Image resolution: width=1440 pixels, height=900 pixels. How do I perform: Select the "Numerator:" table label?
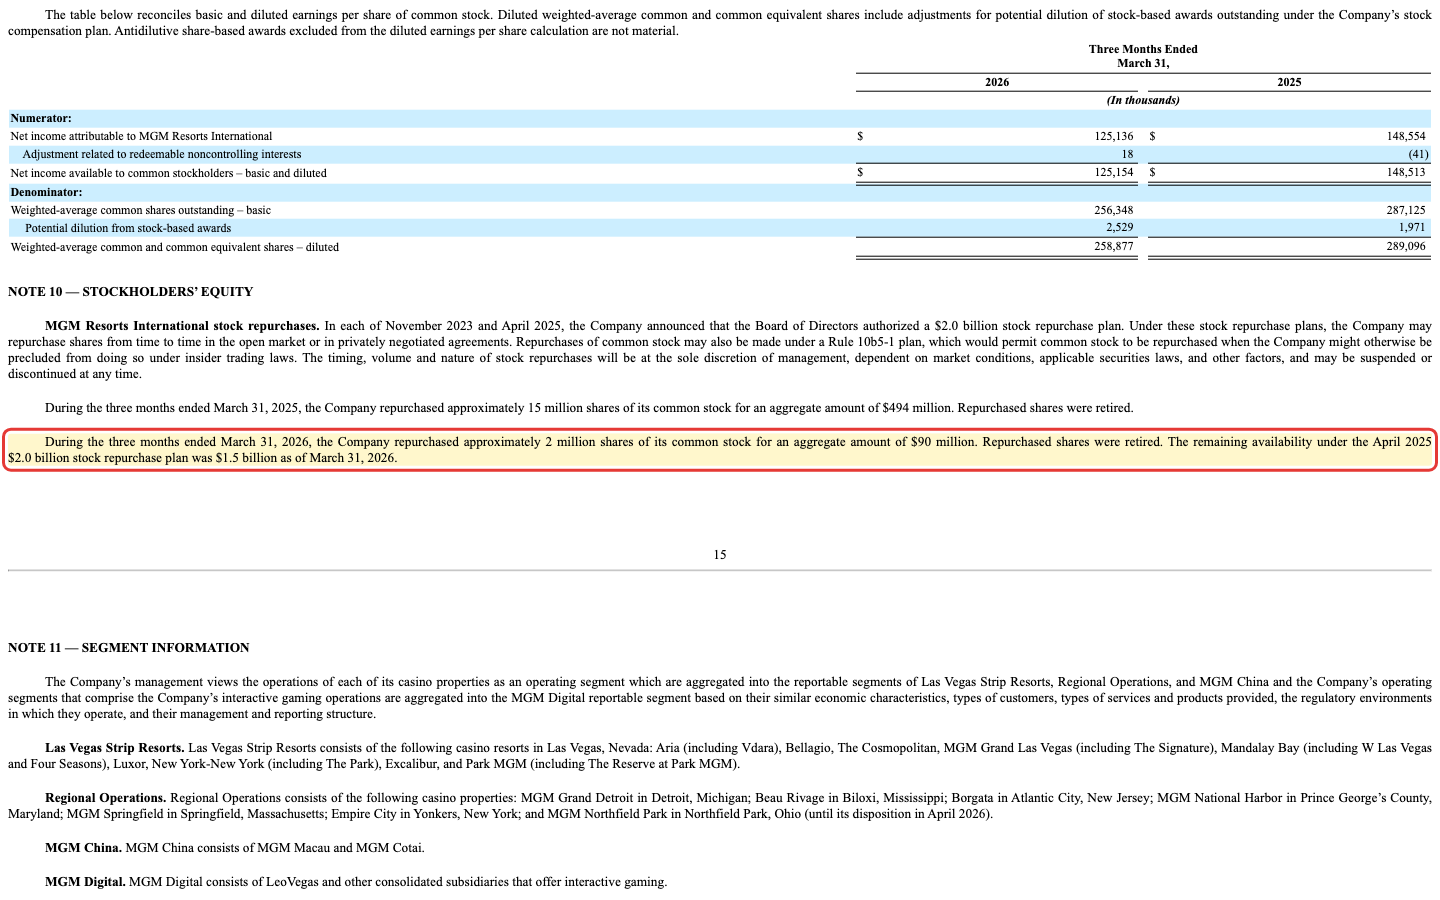(41, 118)
